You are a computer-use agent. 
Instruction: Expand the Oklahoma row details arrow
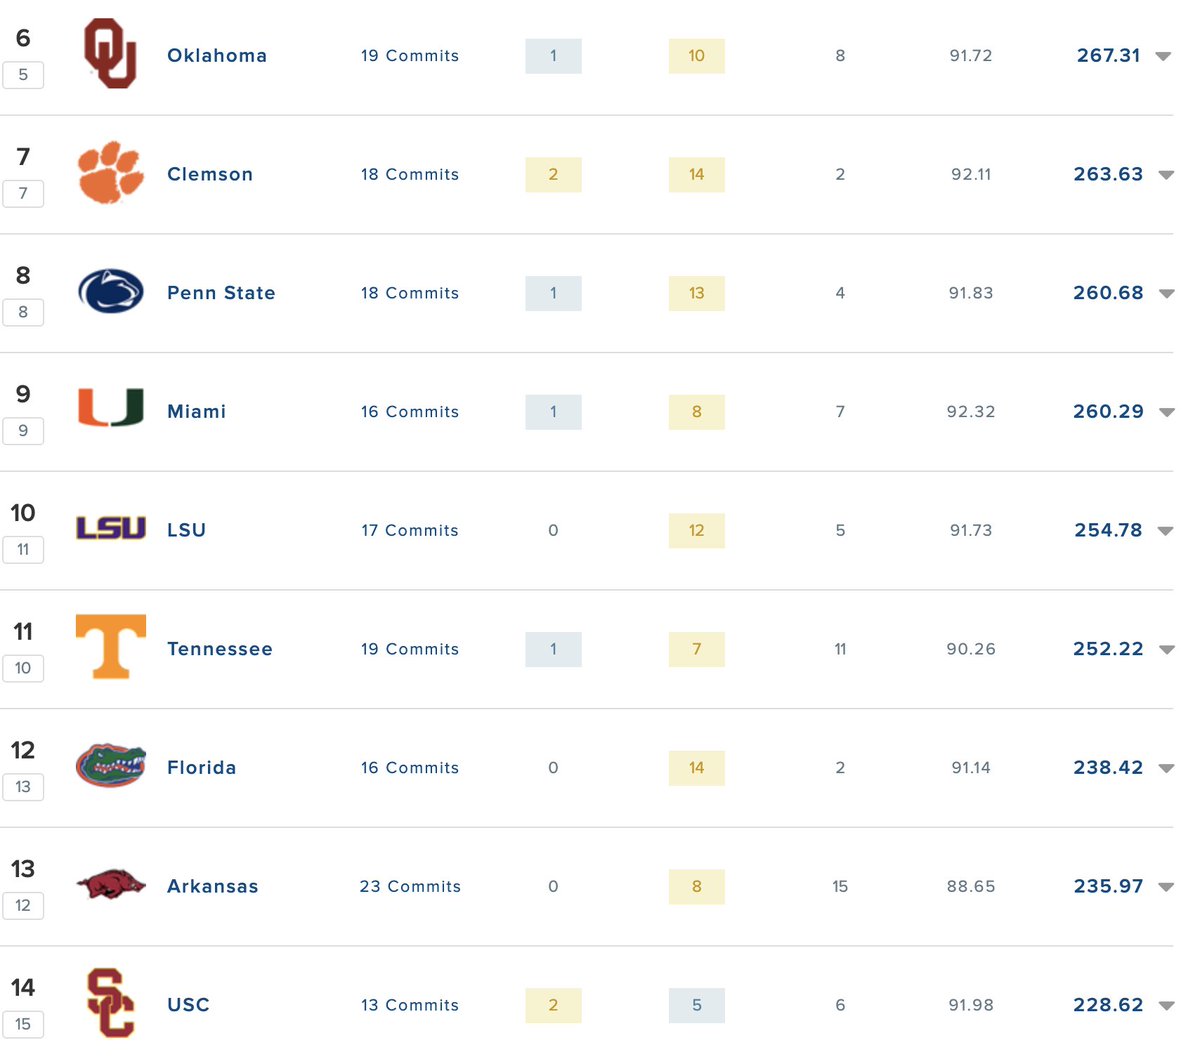pos(1163,57)
